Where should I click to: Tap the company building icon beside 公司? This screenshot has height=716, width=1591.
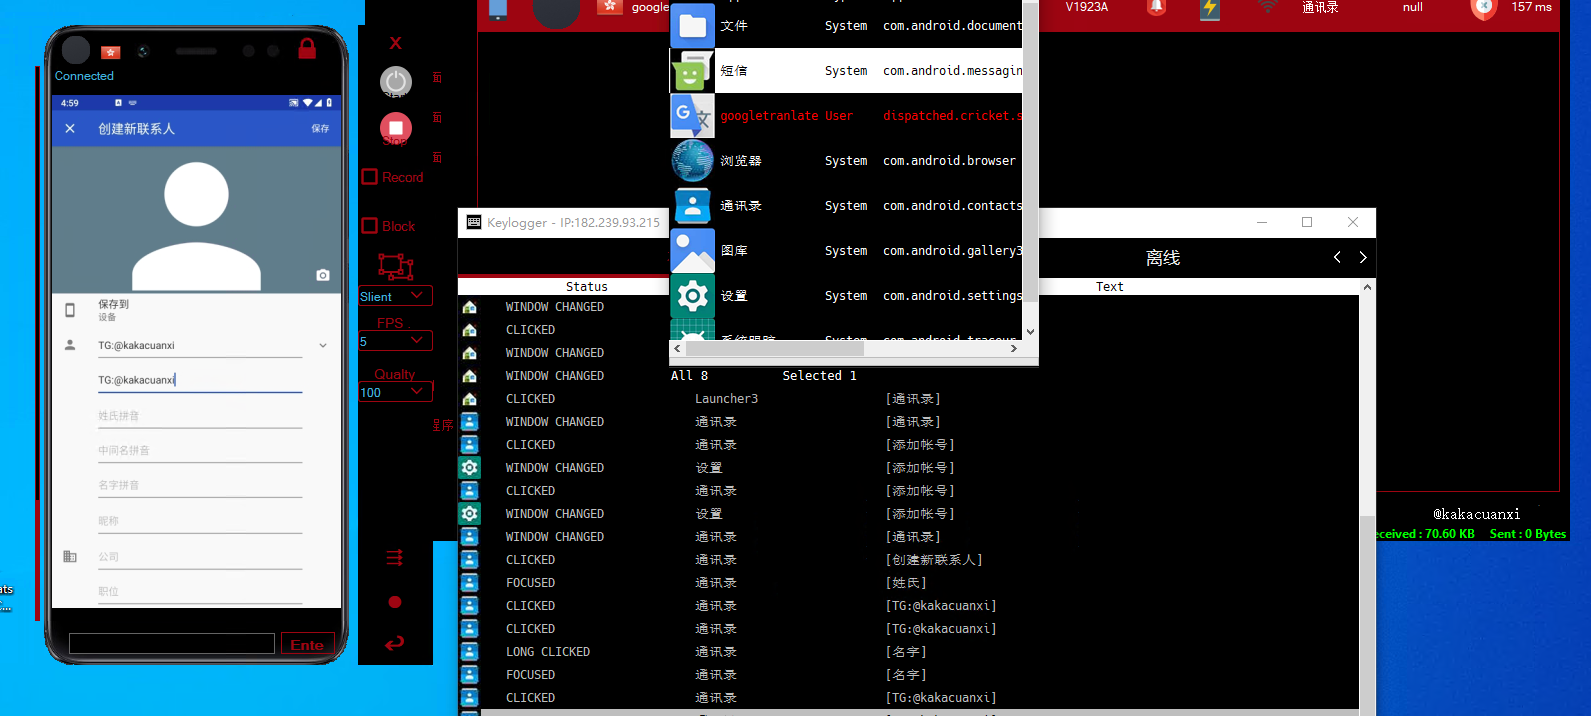coord(70,556)
